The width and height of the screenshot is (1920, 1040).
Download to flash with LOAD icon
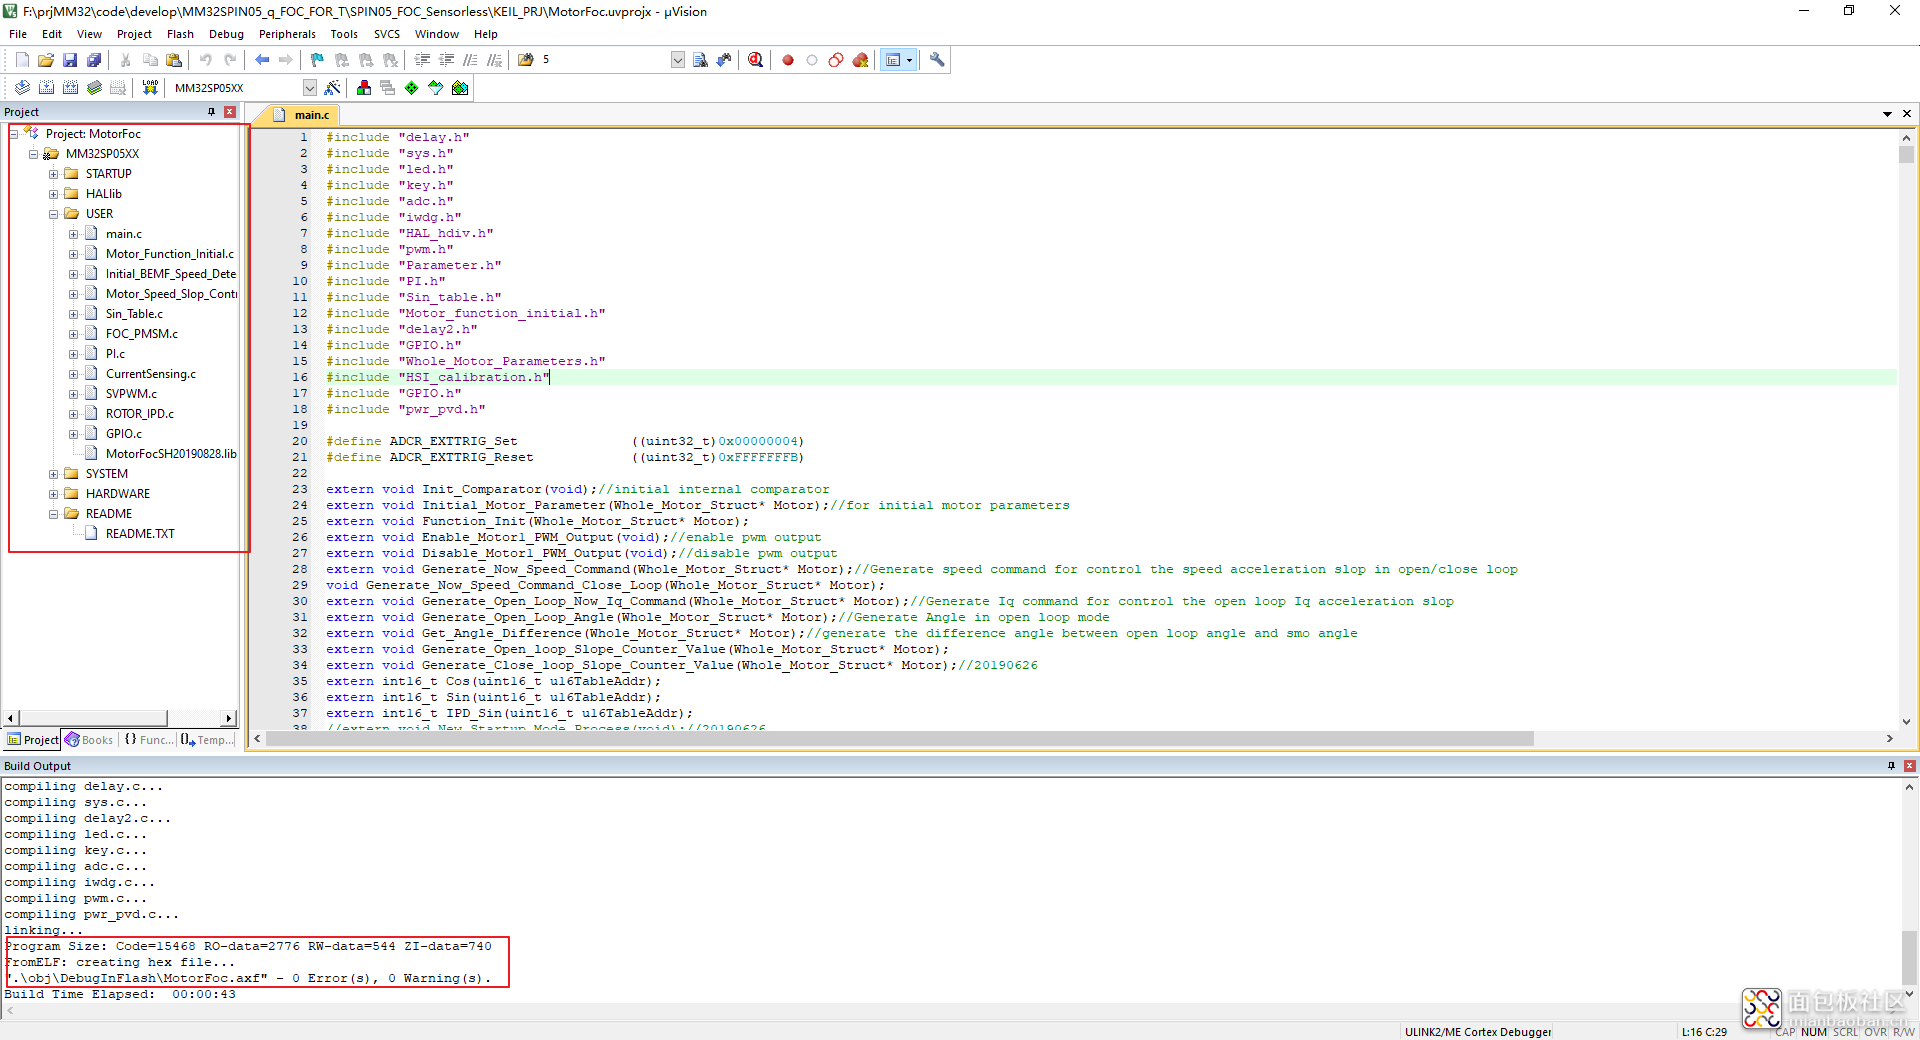click(x=150, y=88)
